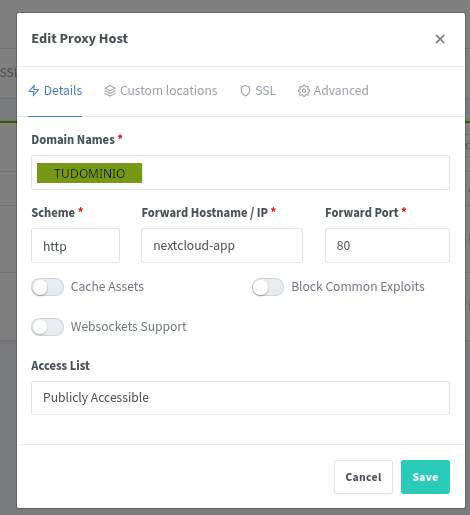Close the Edit Proxy Host dialog
The image size is (470, 515).
tap(440, 39)
